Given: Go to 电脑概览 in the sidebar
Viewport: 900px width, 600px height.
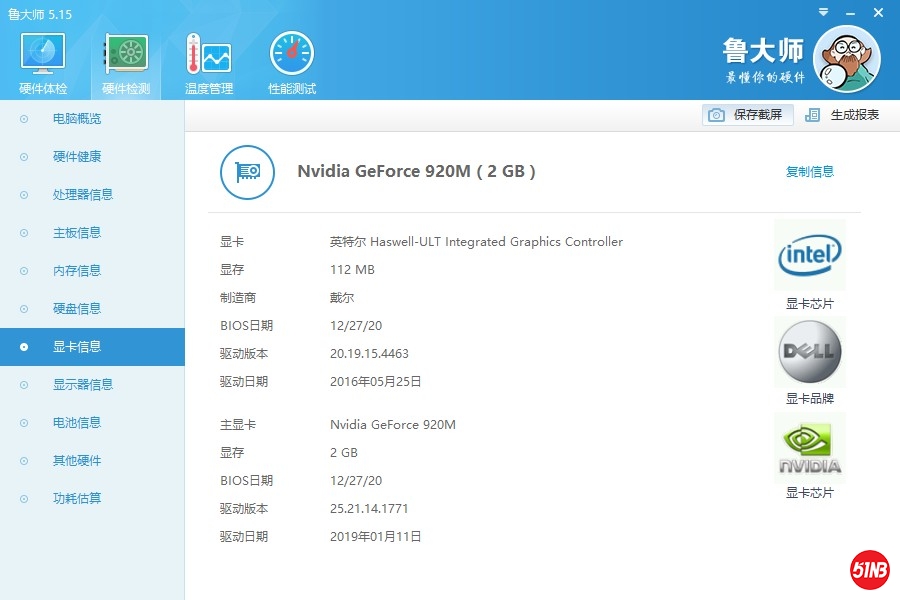Looking at the screenshot, I should point(77,119).
